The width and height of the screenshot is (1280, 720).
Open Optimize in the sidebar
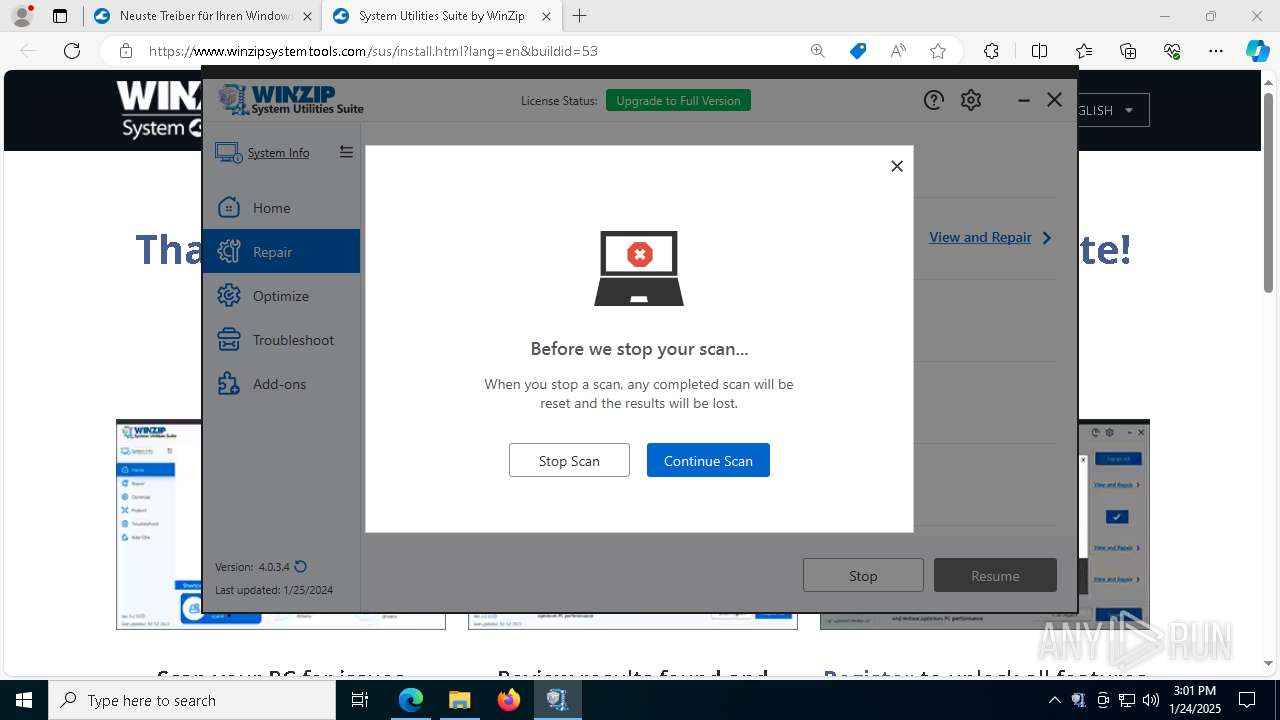tap(281, 296)
